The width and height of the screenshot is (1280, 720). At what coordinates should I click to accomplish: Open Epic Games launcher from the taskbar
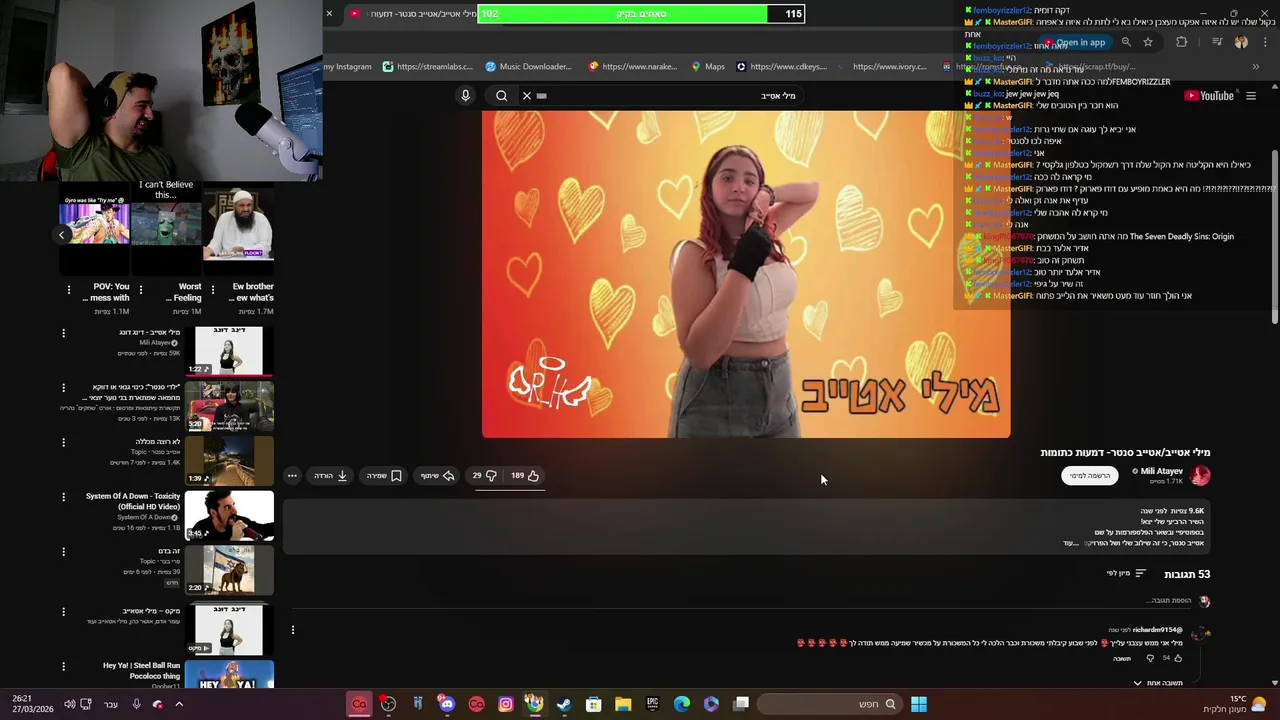coord(652,704)
